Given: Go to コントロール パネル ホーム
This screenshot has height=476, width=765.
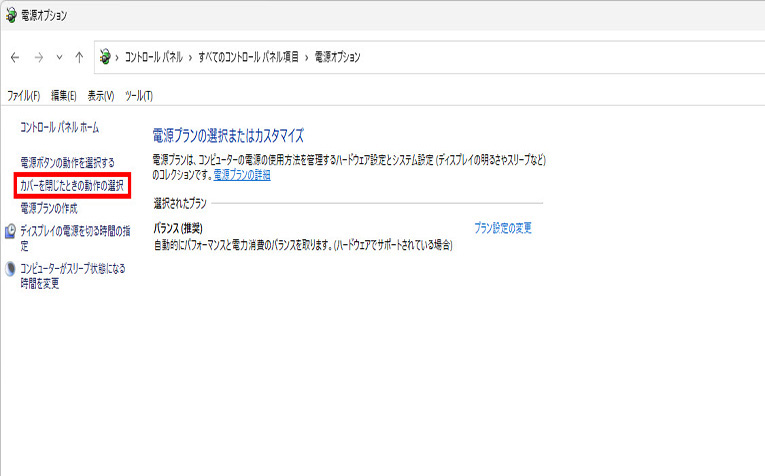Looking at the screenshot, I should tap(59, 129).
